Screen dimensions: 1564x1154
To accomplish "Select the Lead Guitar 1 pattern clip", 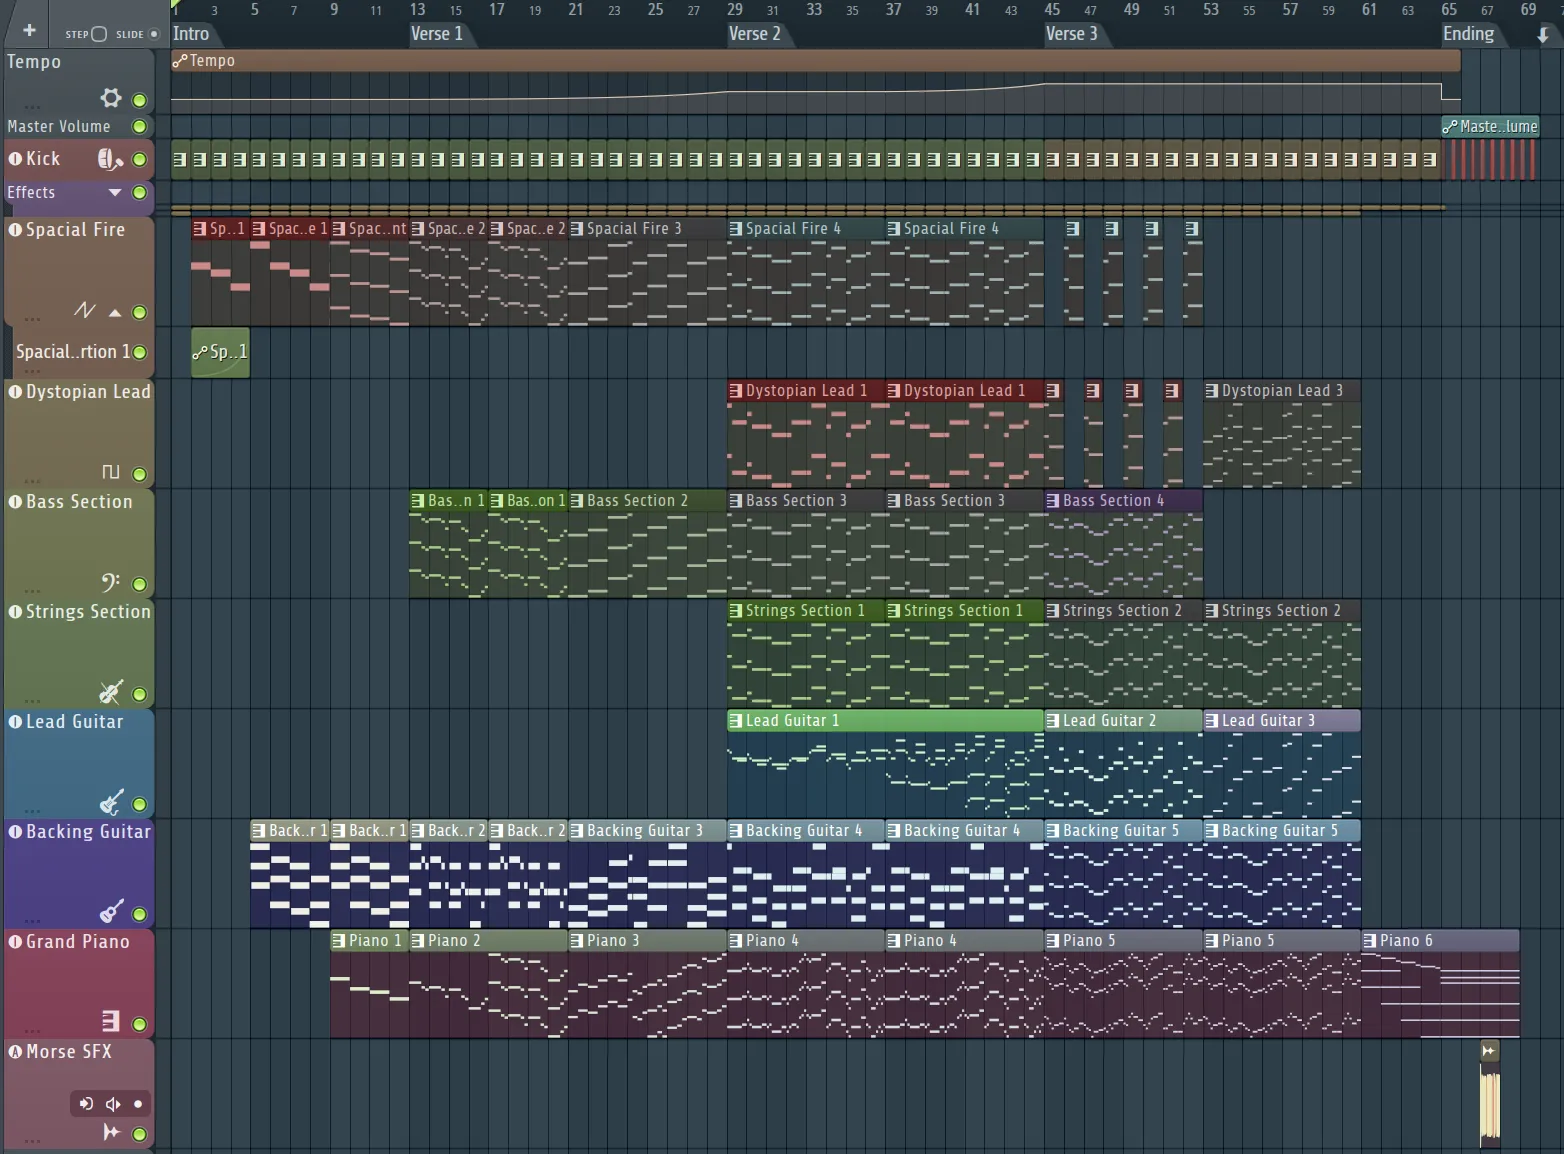I will pos(884,720).
